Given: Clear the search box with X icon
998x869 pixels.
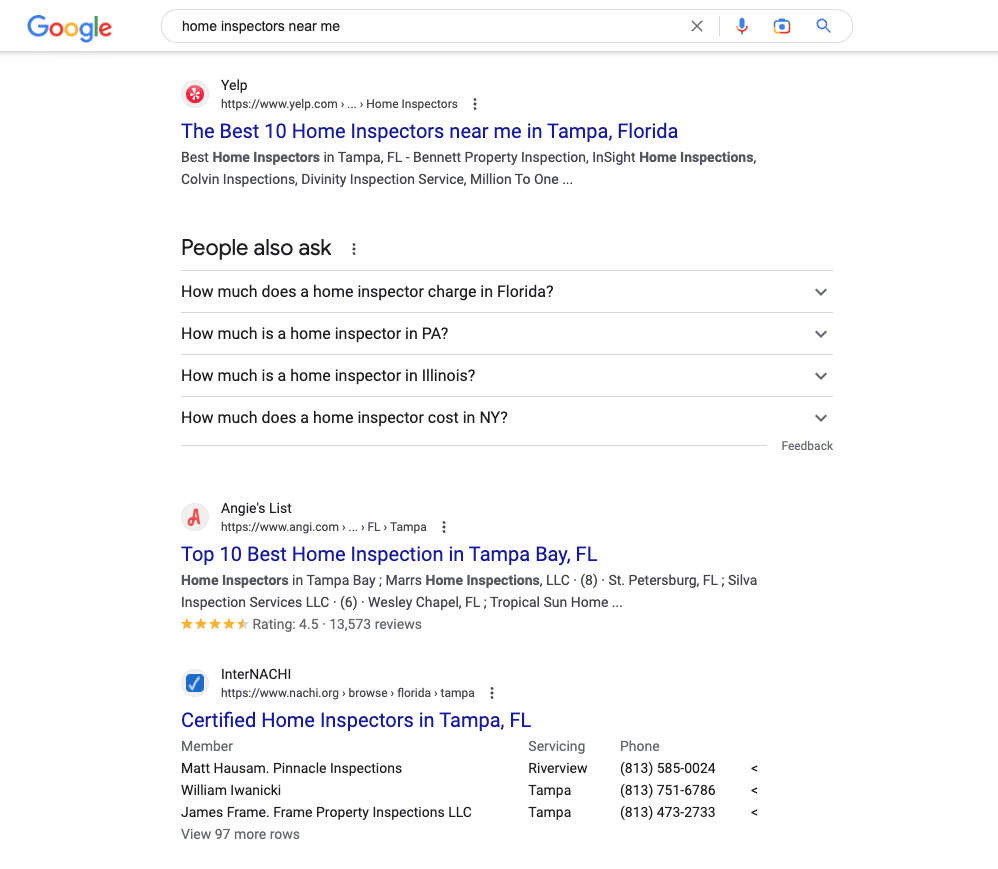Looking at the screenshot, I should 697,26.
